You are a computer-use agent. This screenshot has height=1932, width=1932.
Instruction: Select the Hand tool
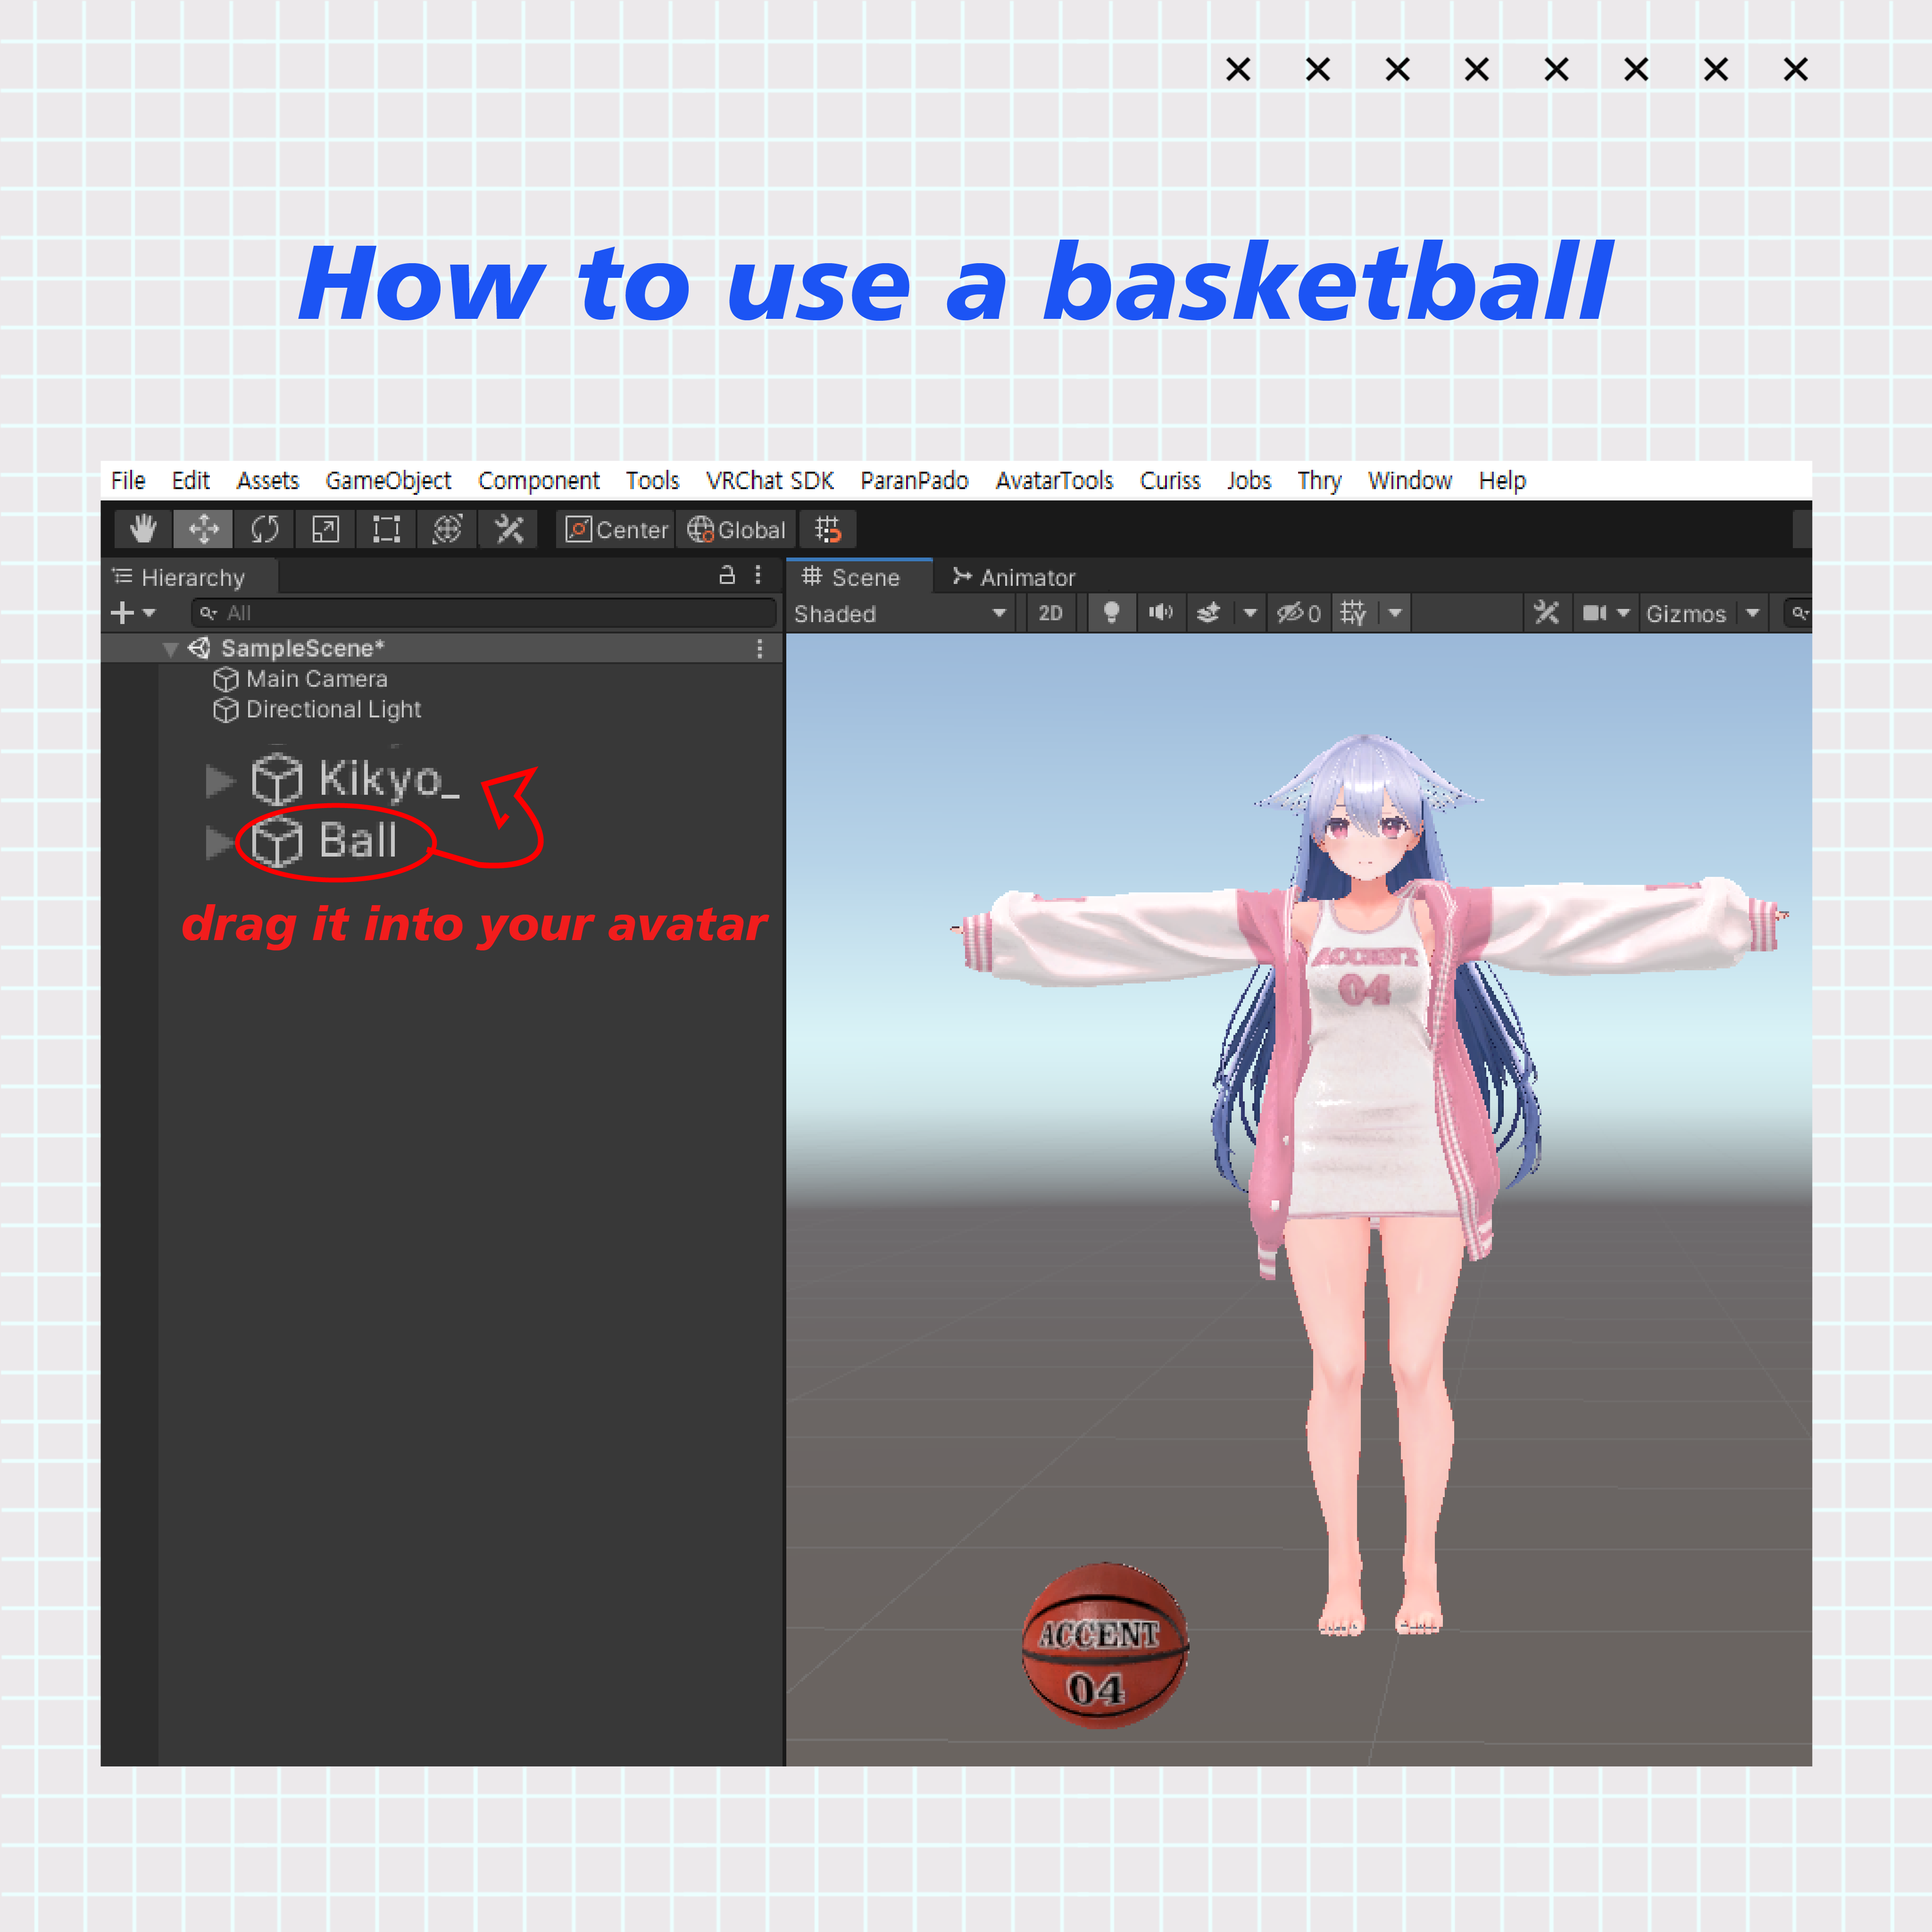(143, 529)
